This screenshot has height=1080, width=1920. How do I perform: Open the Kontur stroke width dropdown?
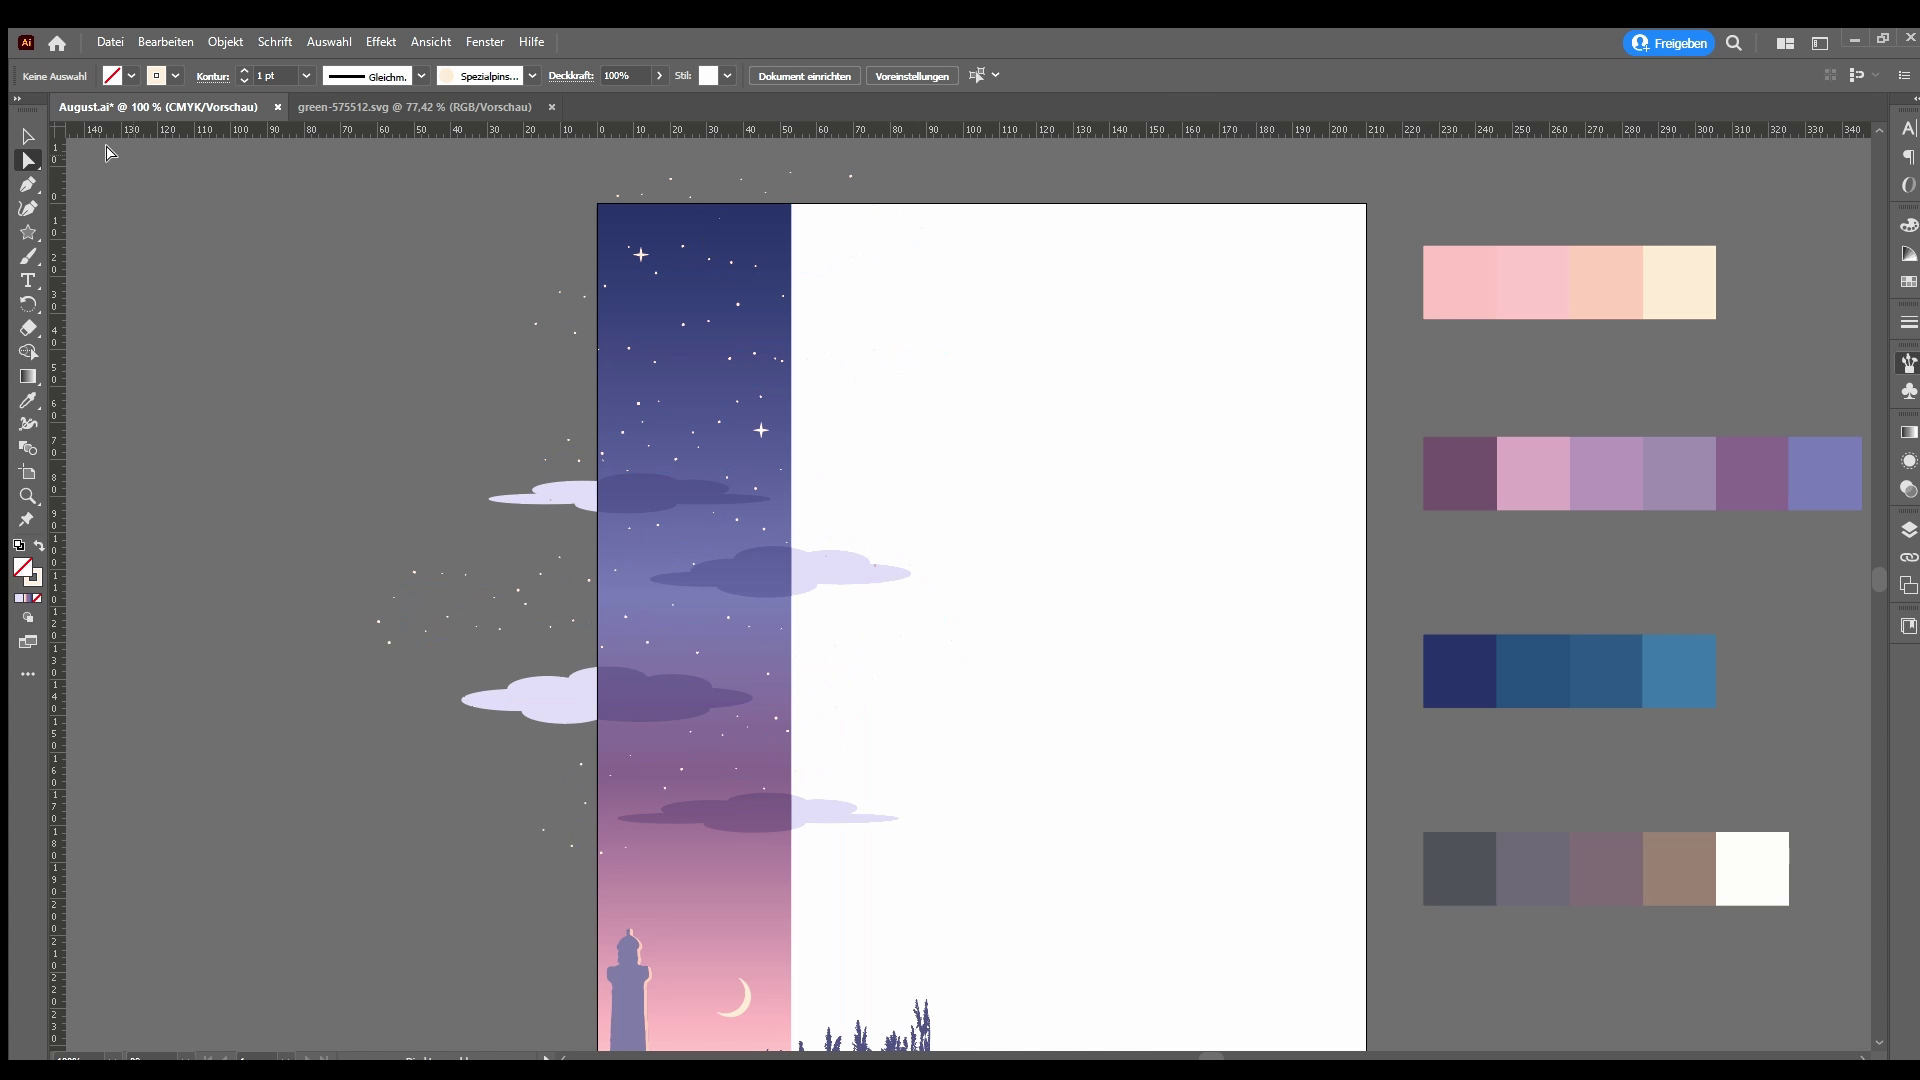(x=307, y=76)
